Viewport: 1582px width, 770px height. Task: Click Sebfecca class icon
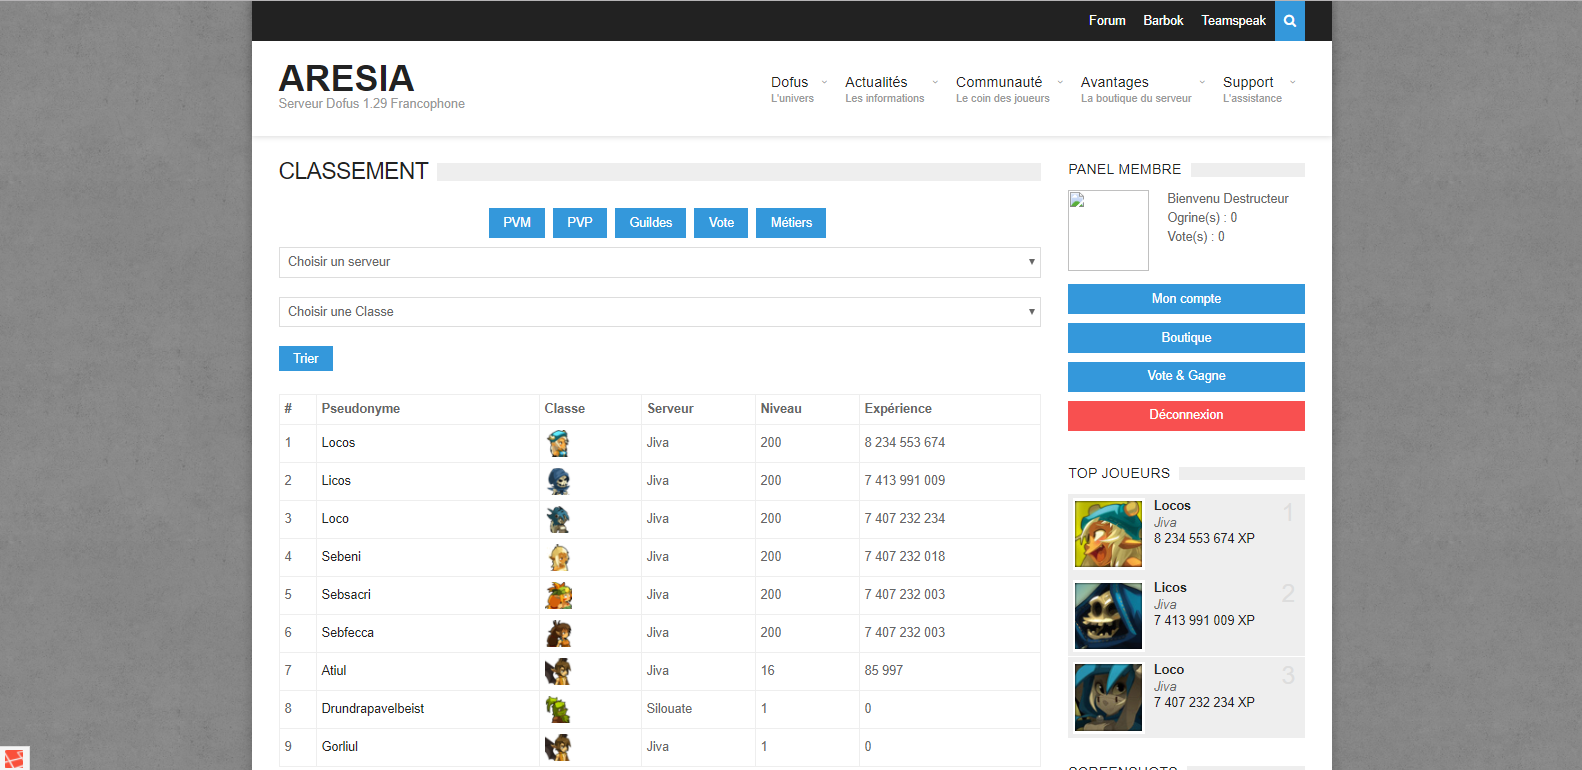click(x=558, y=633)
